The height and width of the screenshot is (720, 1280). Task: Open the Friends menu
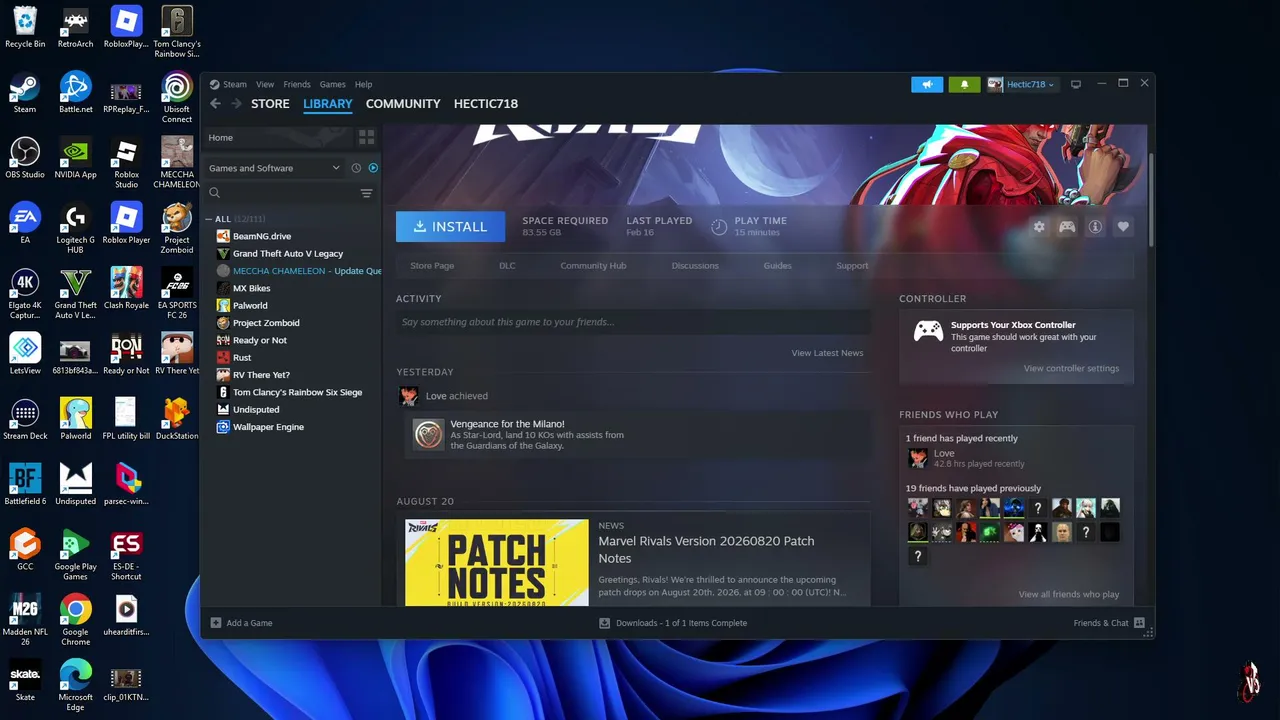[297, 84]
